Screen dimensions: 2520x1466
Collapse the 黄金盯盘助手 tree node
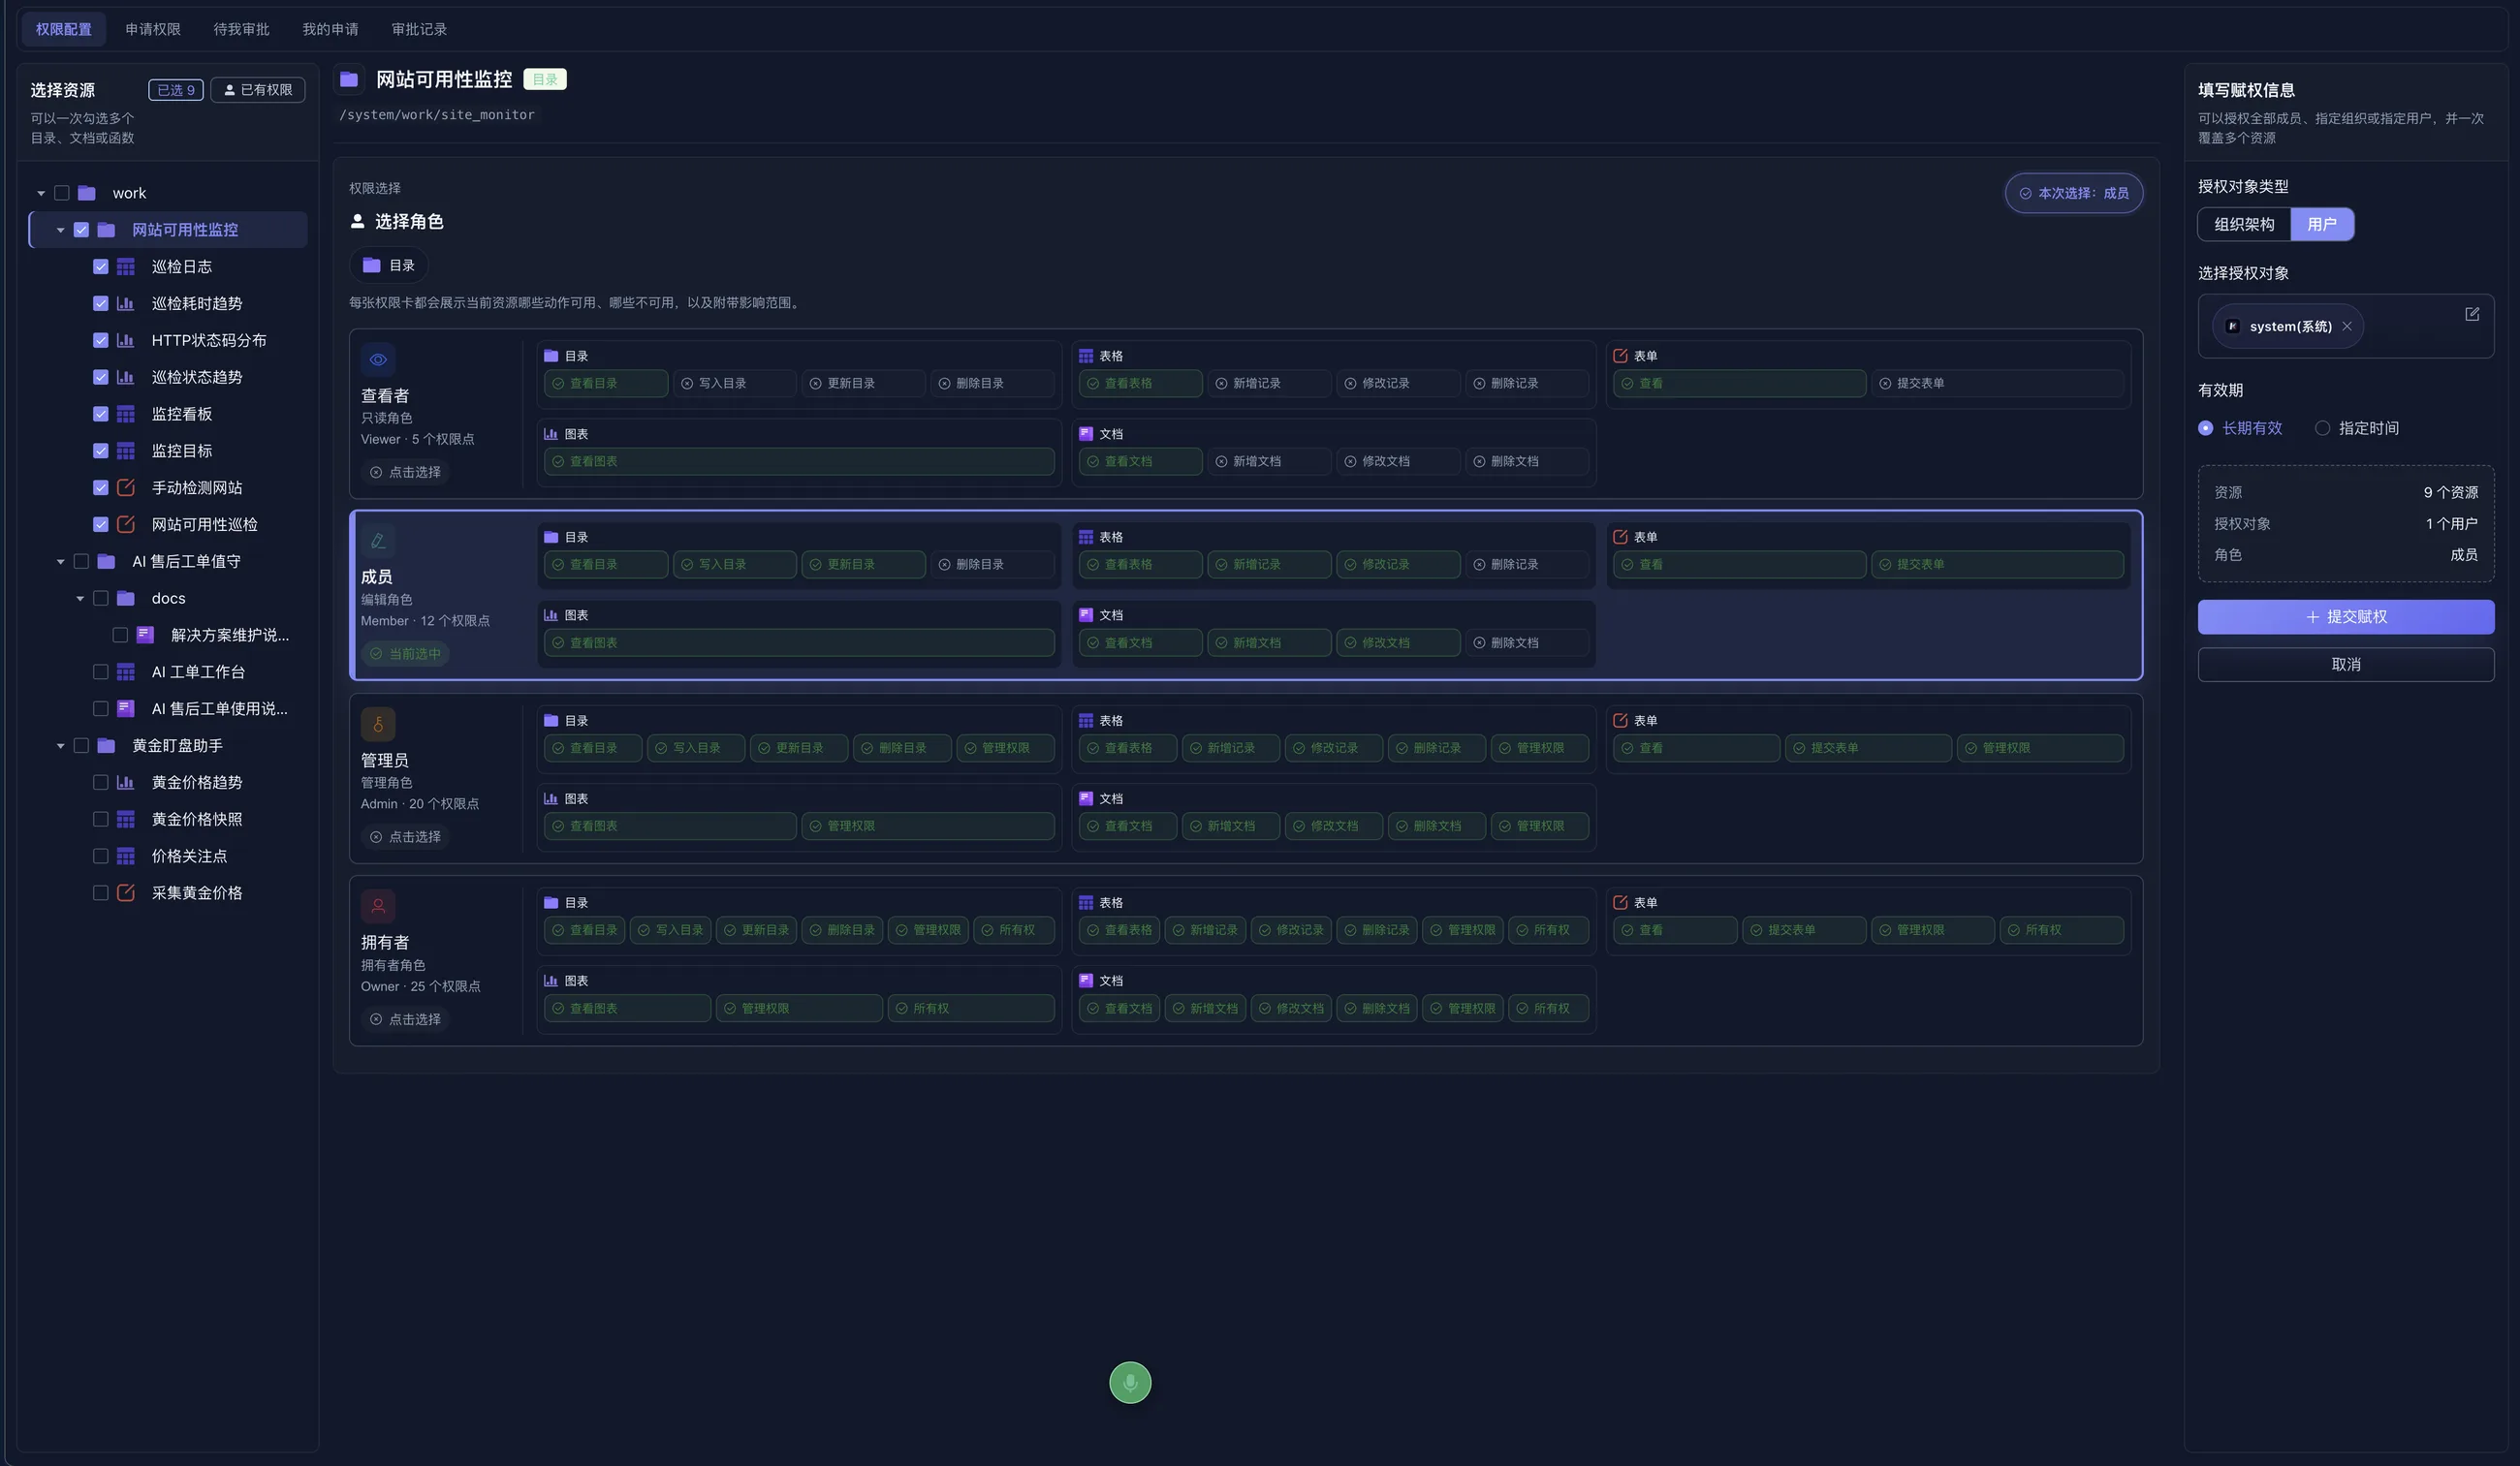(61, 745)
